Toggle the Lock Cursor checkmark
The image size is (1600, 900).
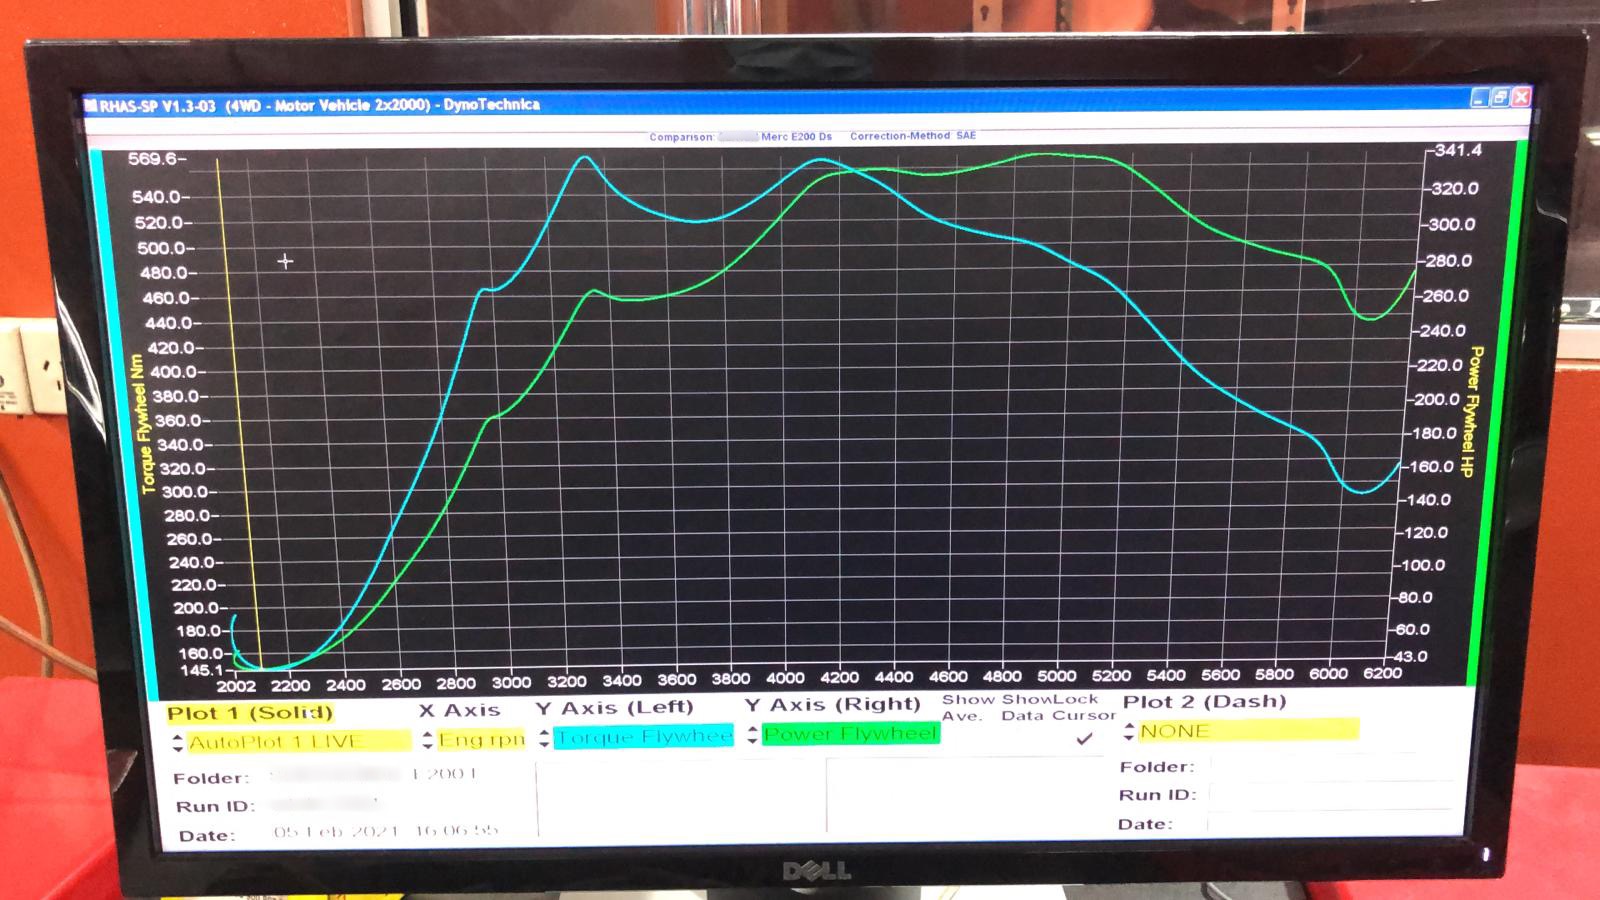[x=1084, y=739]
